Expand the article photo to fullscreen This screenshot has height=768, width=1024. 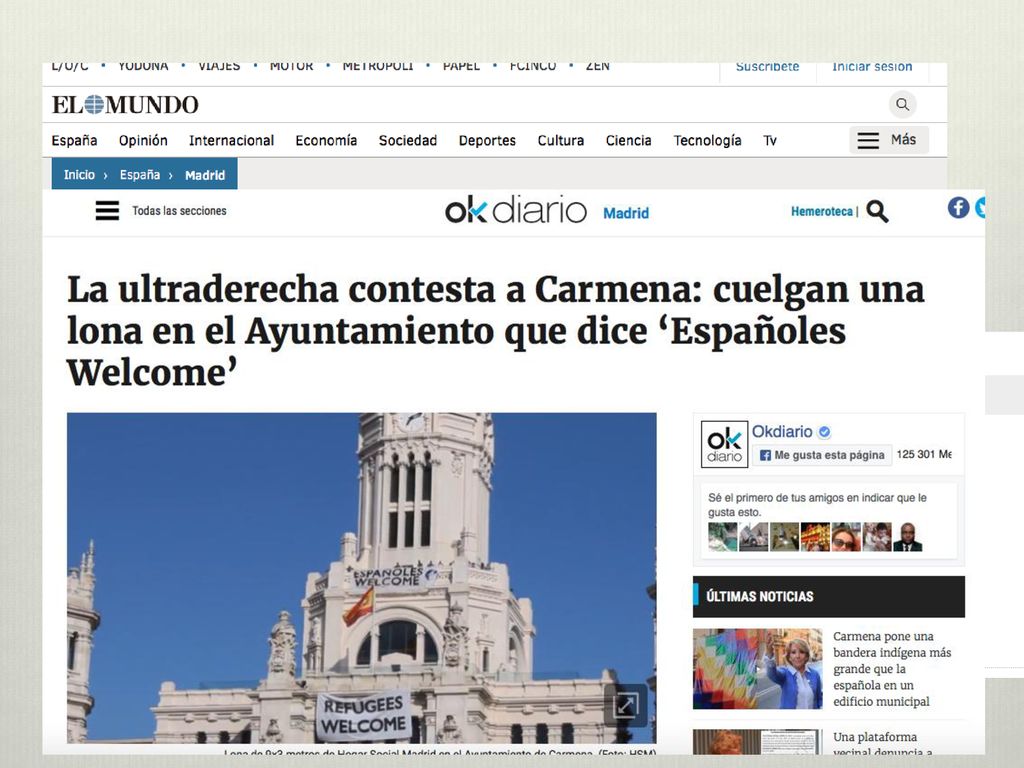[x=626, y=705]
